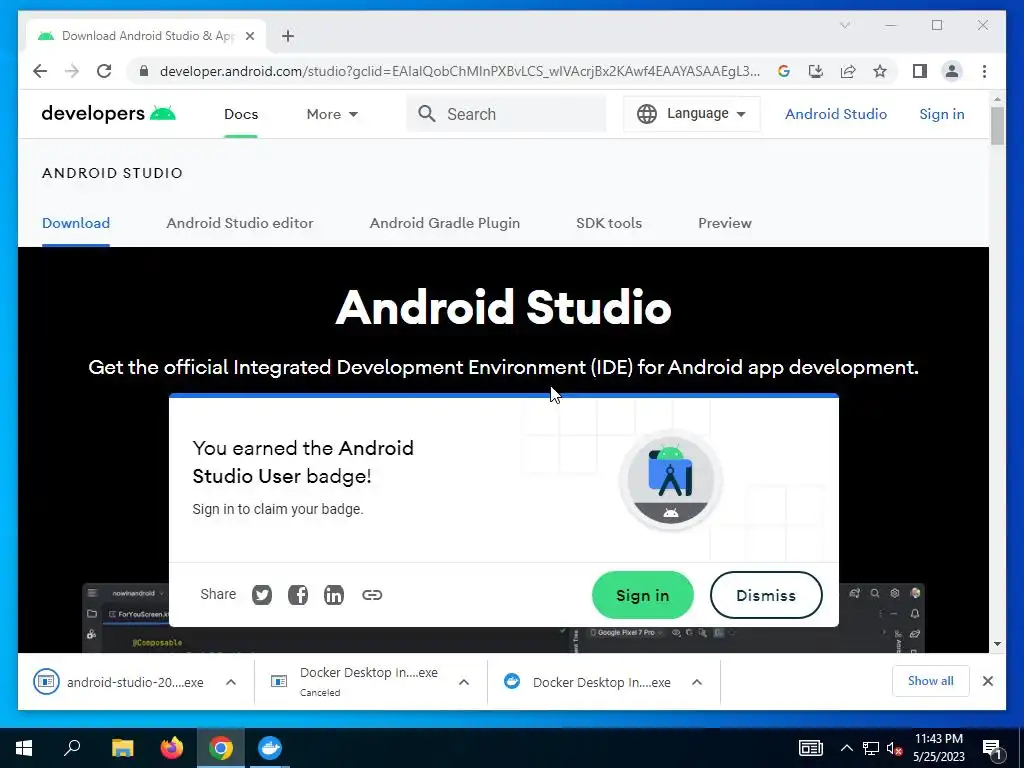Expand options for canceled Docker Desktop download

pos(464,682)
